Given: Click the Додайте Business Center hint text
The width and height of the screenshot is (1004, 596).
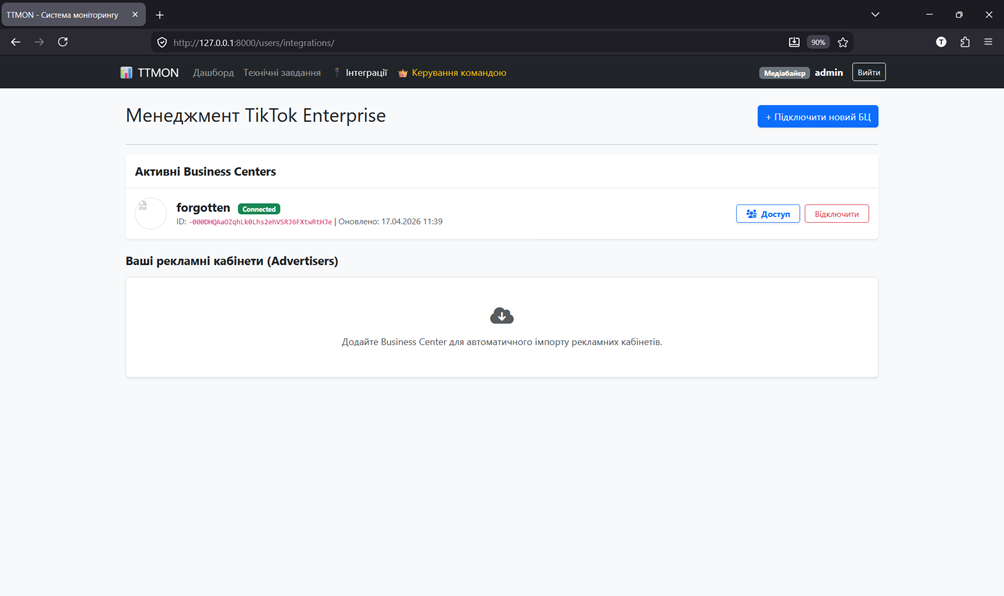Looking at the screenshot, I should (x=502, y=342).
